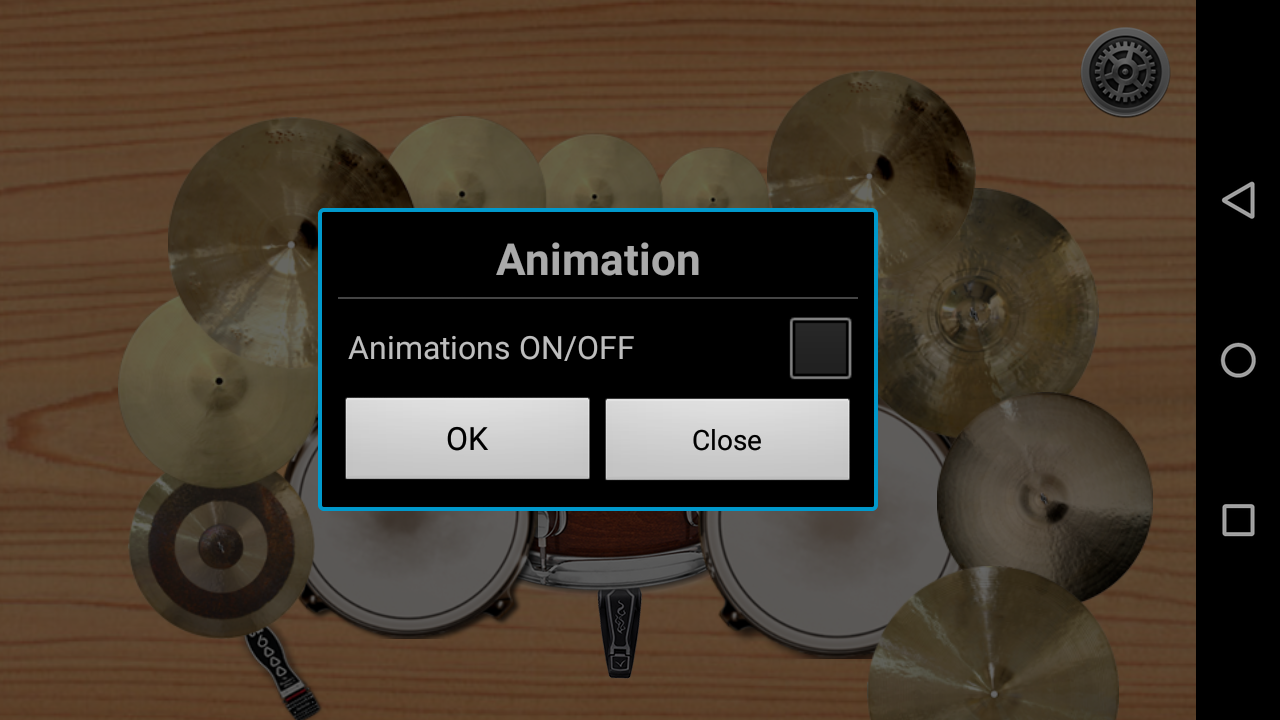Tap the Android home circle icon
Viewport: 1280px width, 720px height.
[1238, 360]
